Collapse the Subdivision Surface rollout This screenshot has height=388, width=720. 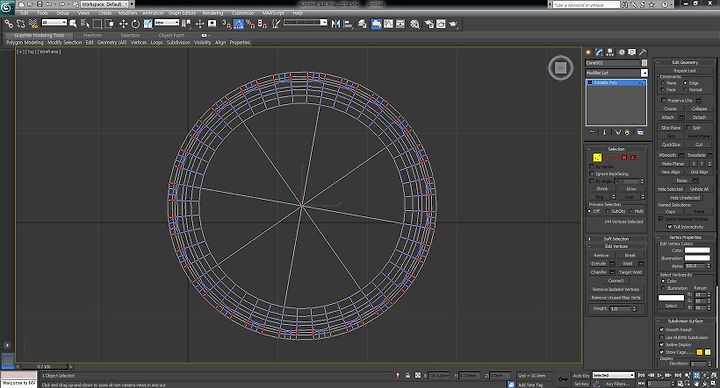click(x=685, y=321)
